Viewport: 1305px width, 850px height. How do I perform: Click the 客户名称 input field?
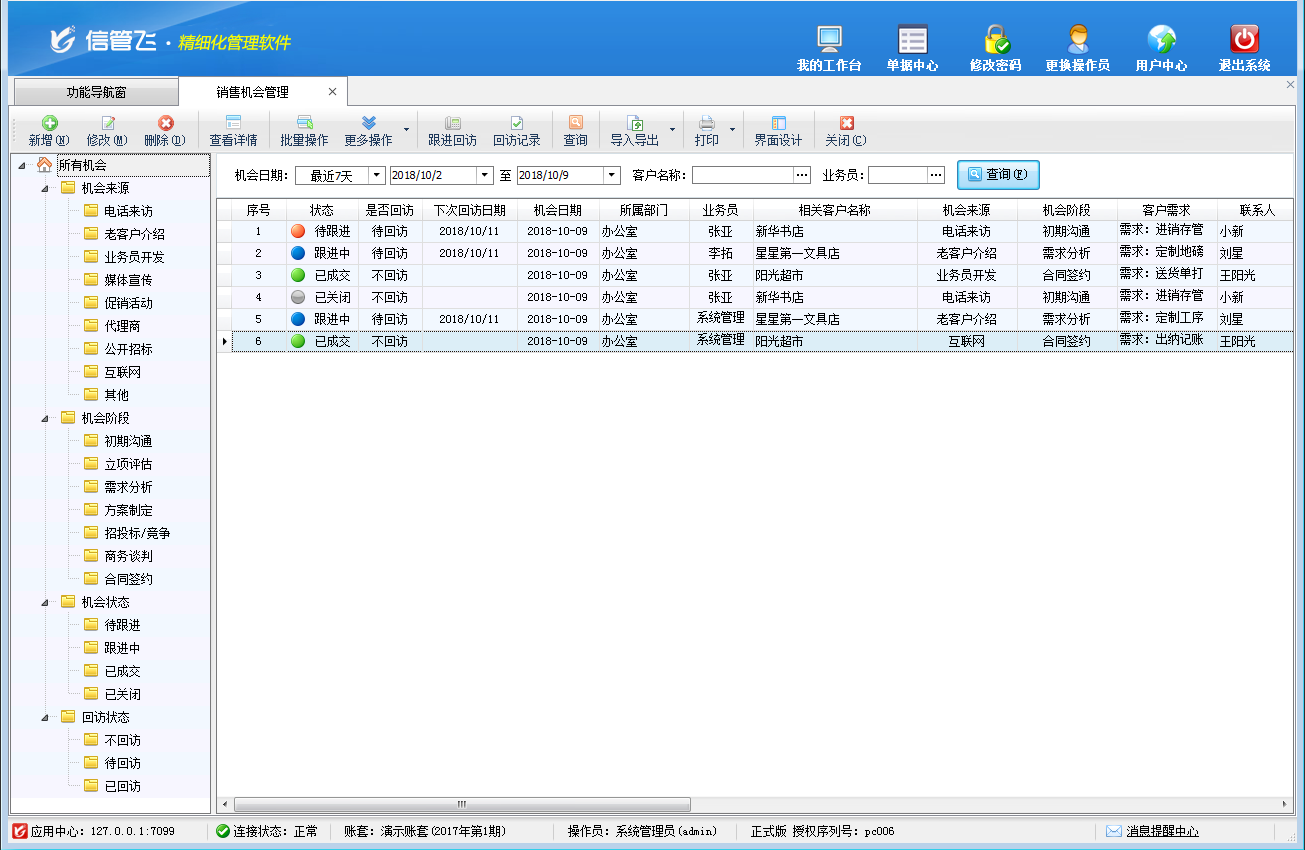tap(742, 175)
